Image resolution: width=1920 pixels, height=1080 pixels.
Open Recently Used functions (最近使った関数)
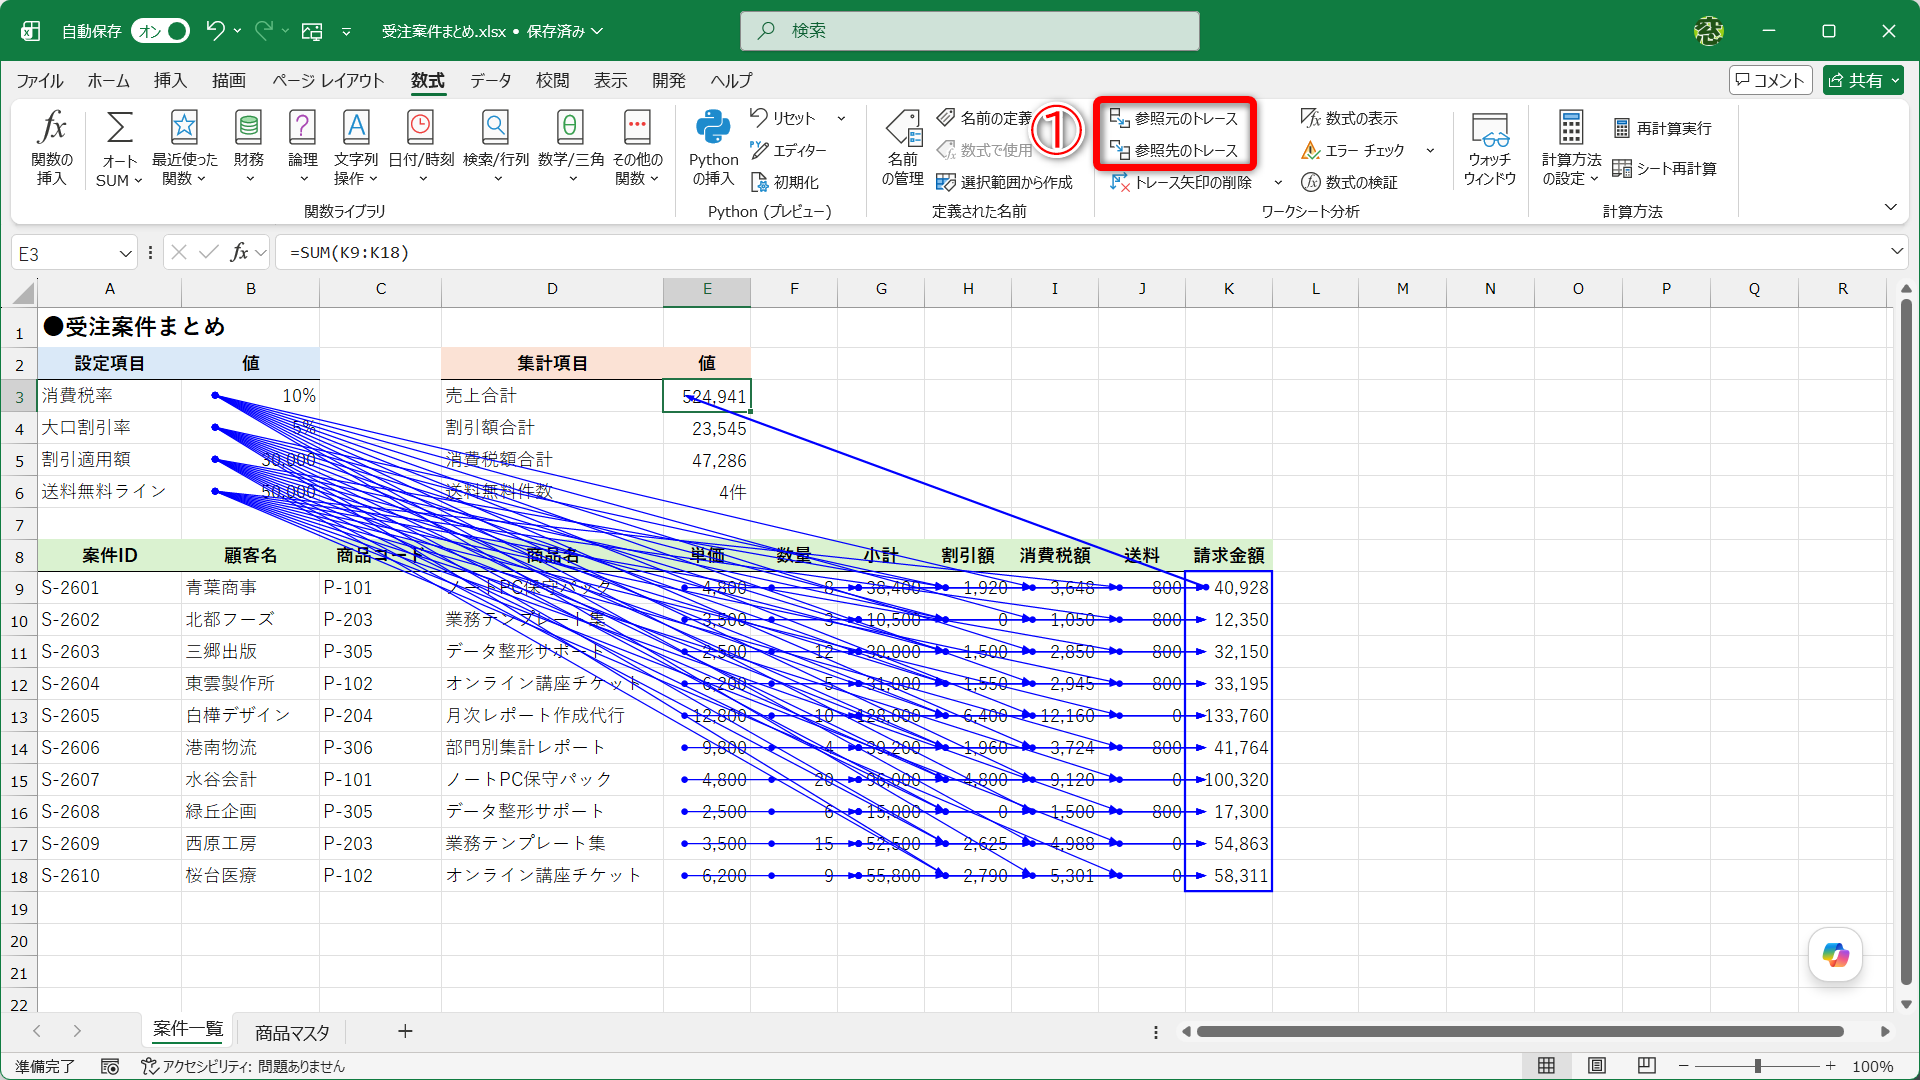point(184,148)
